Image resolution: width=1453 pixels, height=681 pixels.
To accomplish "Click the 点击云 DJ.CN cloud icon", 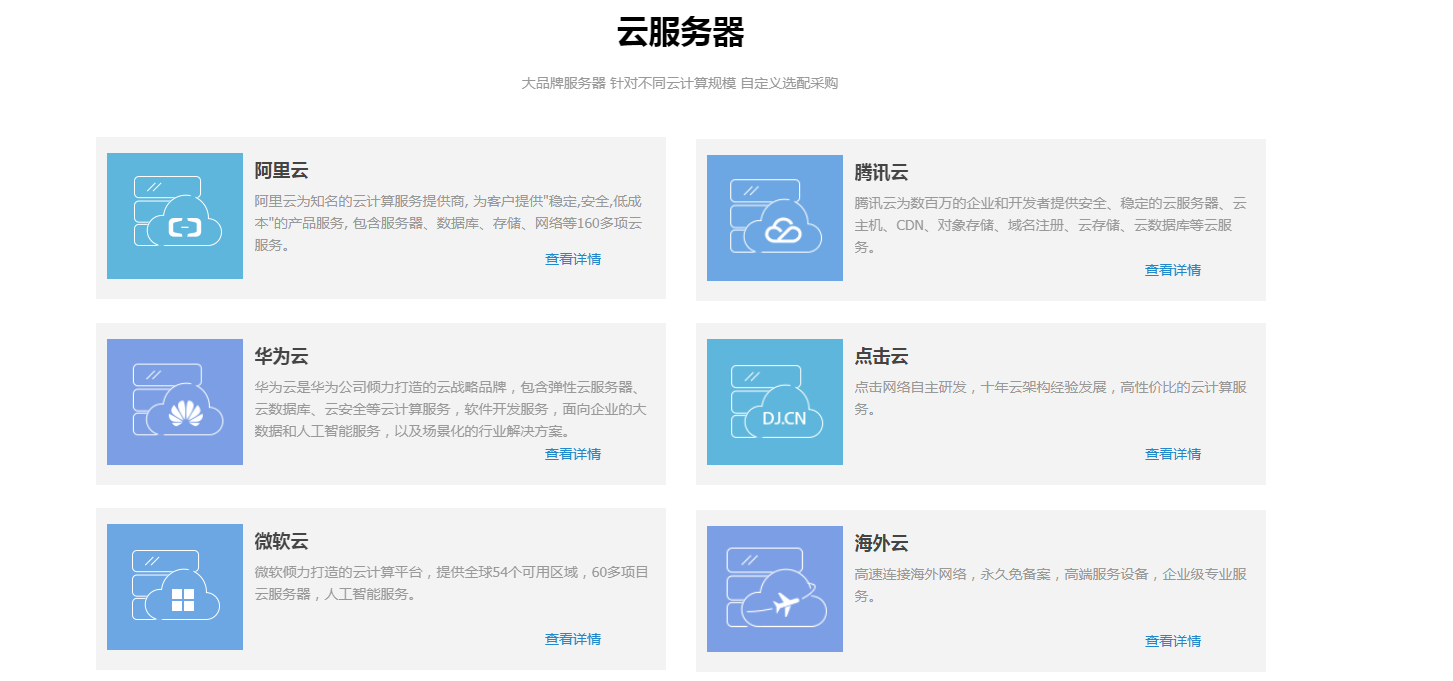I will tap(775, 402).
